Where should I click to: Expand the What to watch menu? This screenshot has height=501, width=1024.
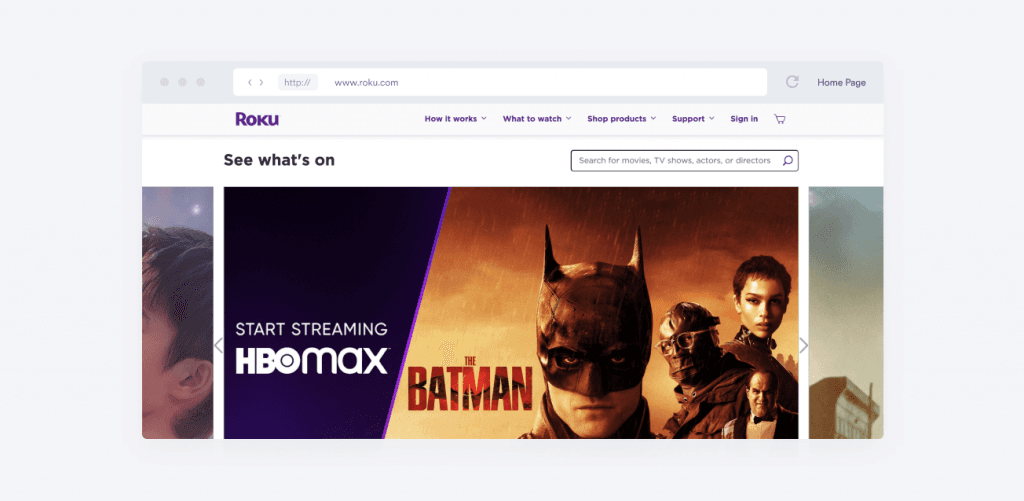(x=537, y=119)
